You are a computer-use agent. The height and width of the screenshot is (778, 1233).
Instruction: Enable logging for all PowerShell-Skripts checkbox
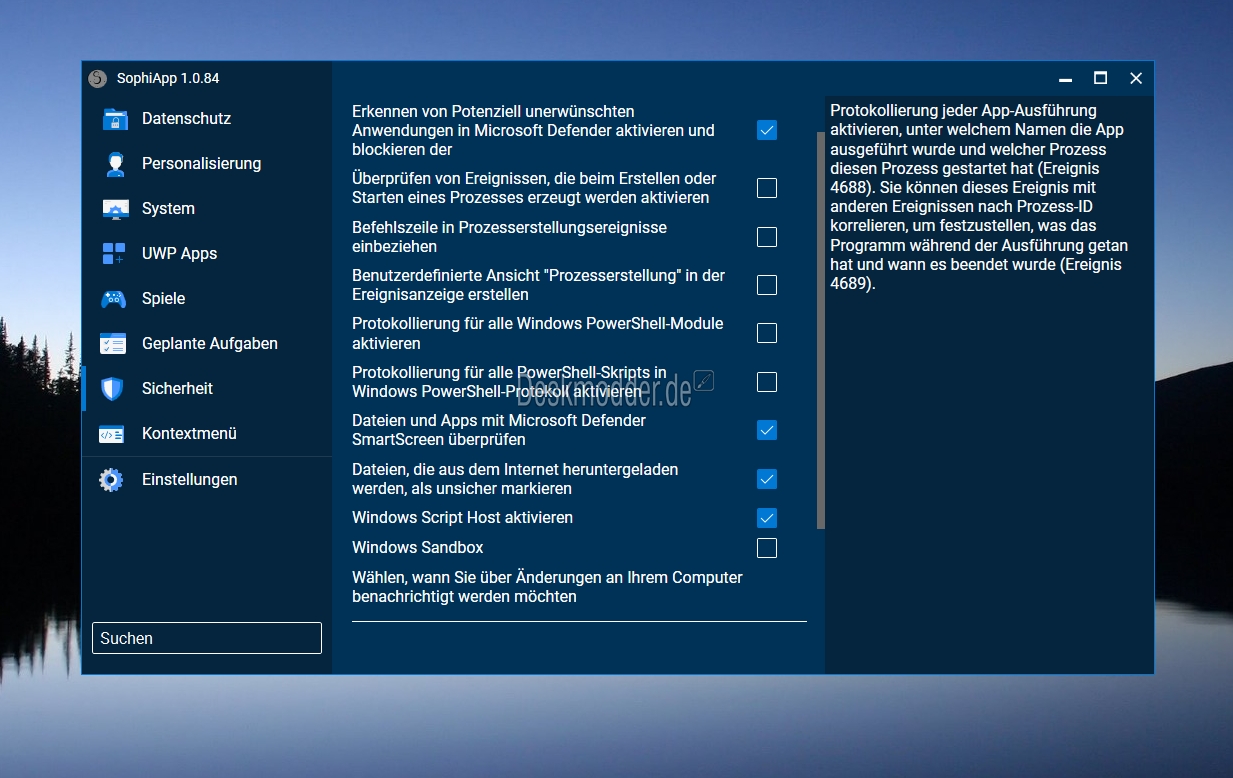[767, 382]
